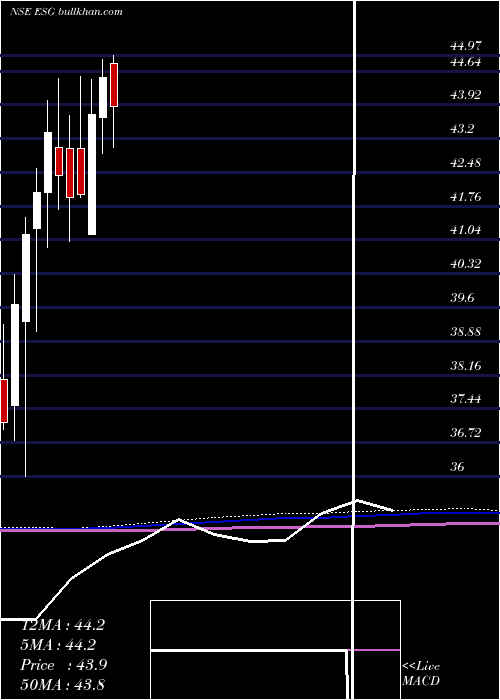Click the 36.72 price axis label
This screenshot has height=700, width=500.
[x=466, y=433]
